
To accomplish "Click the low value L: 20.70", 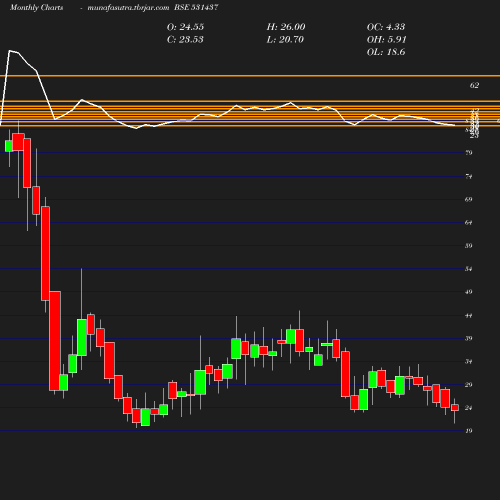I will coord(285,39).
